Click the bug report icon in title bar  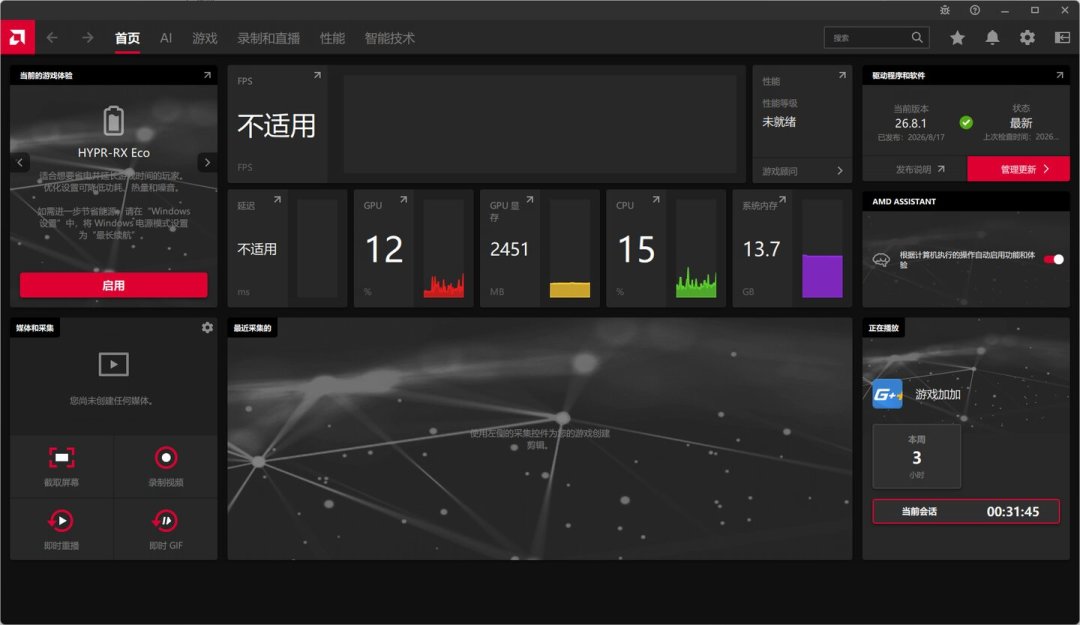pyautogui.click(x=945, y=10)
